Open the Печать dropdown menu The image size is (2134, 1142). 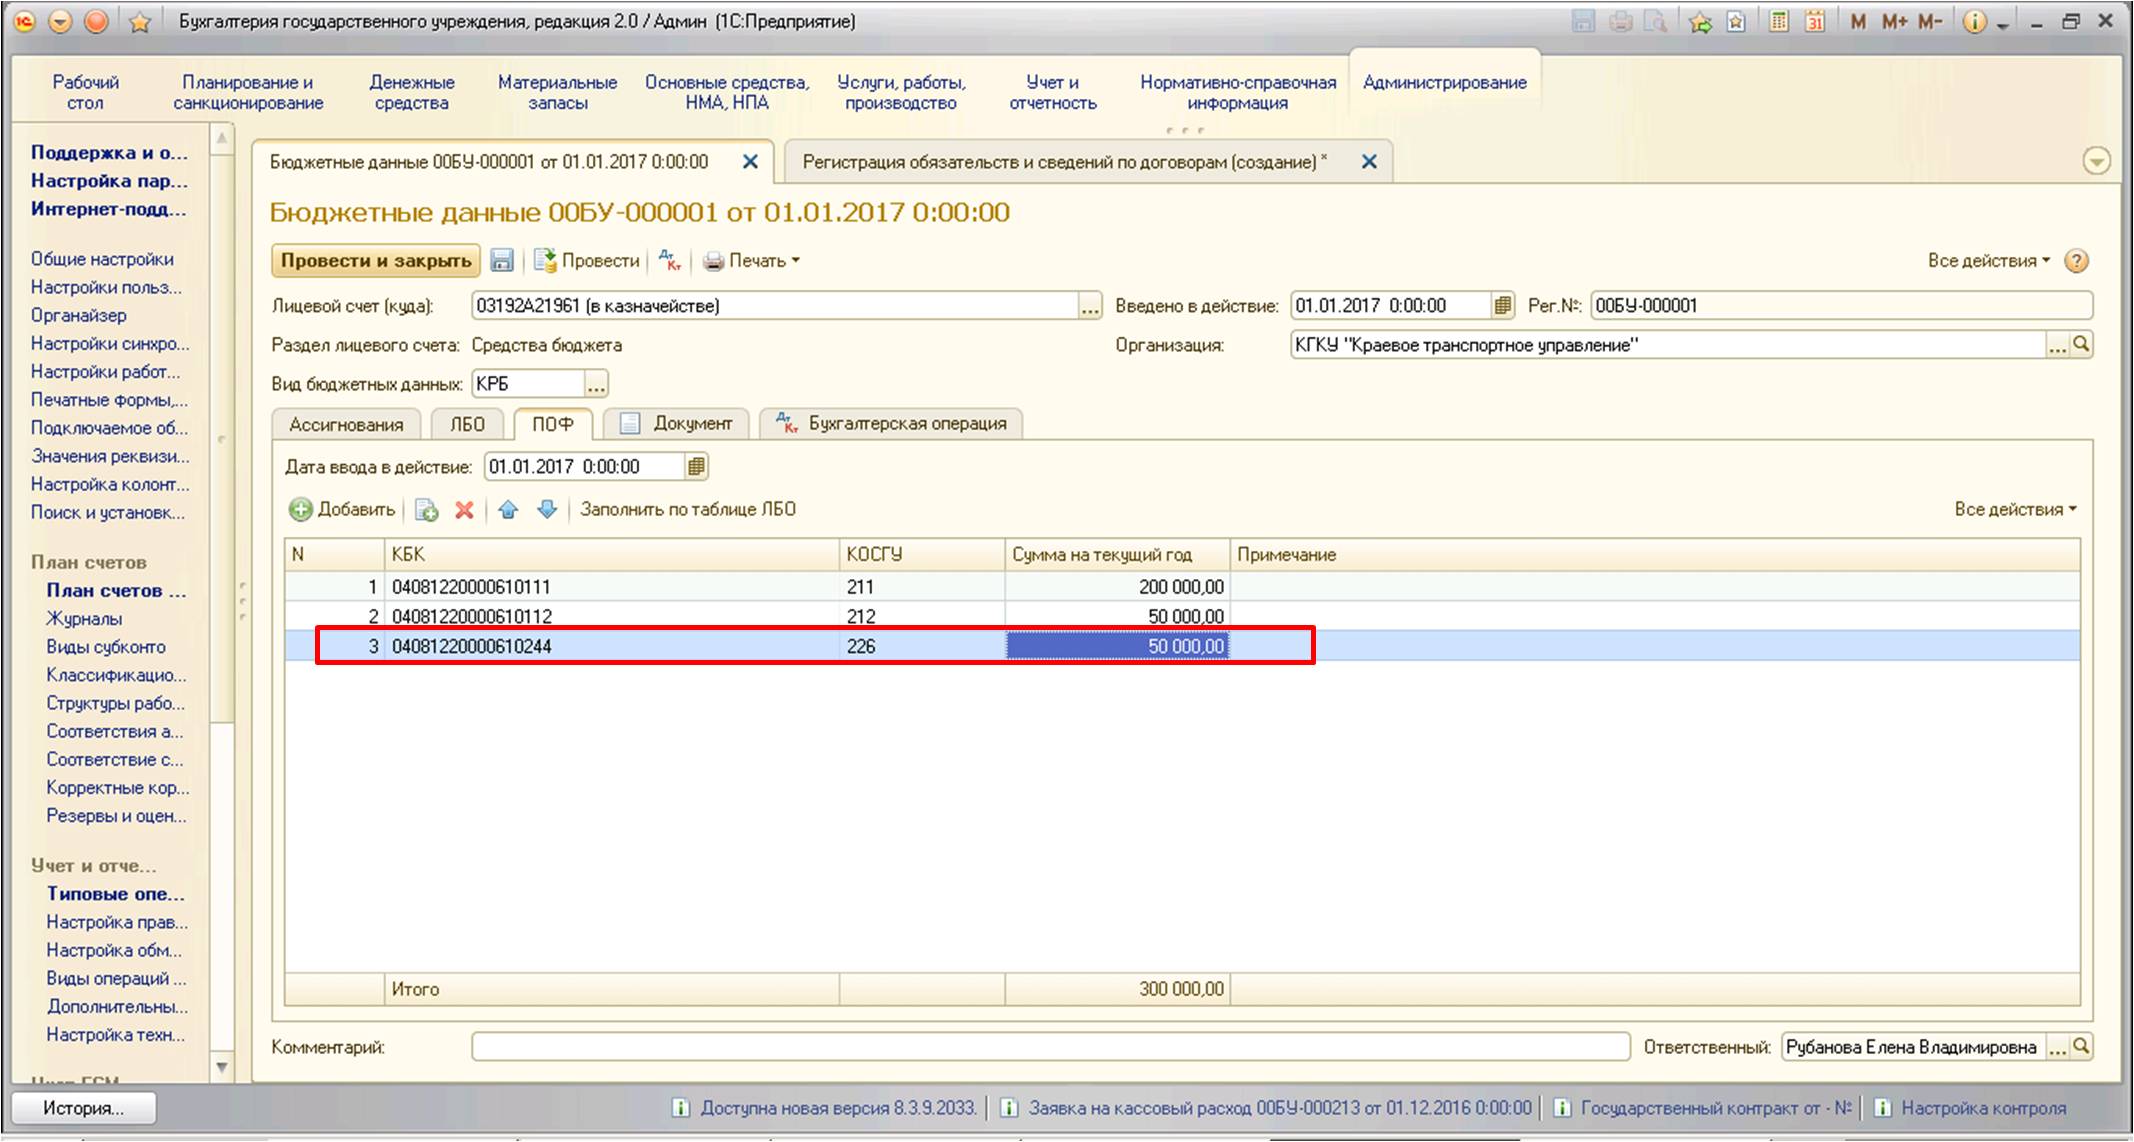click(753, 261)
